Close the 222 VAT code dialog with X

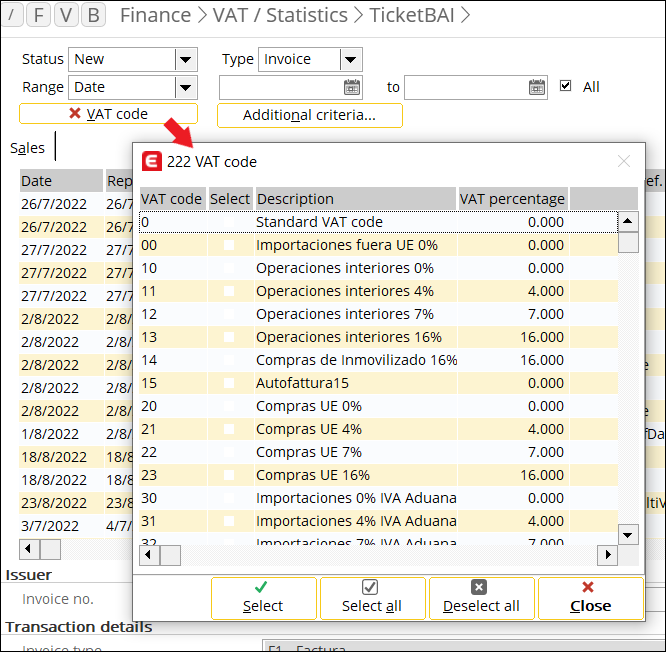pyautogui.click(x=624, y=161)
